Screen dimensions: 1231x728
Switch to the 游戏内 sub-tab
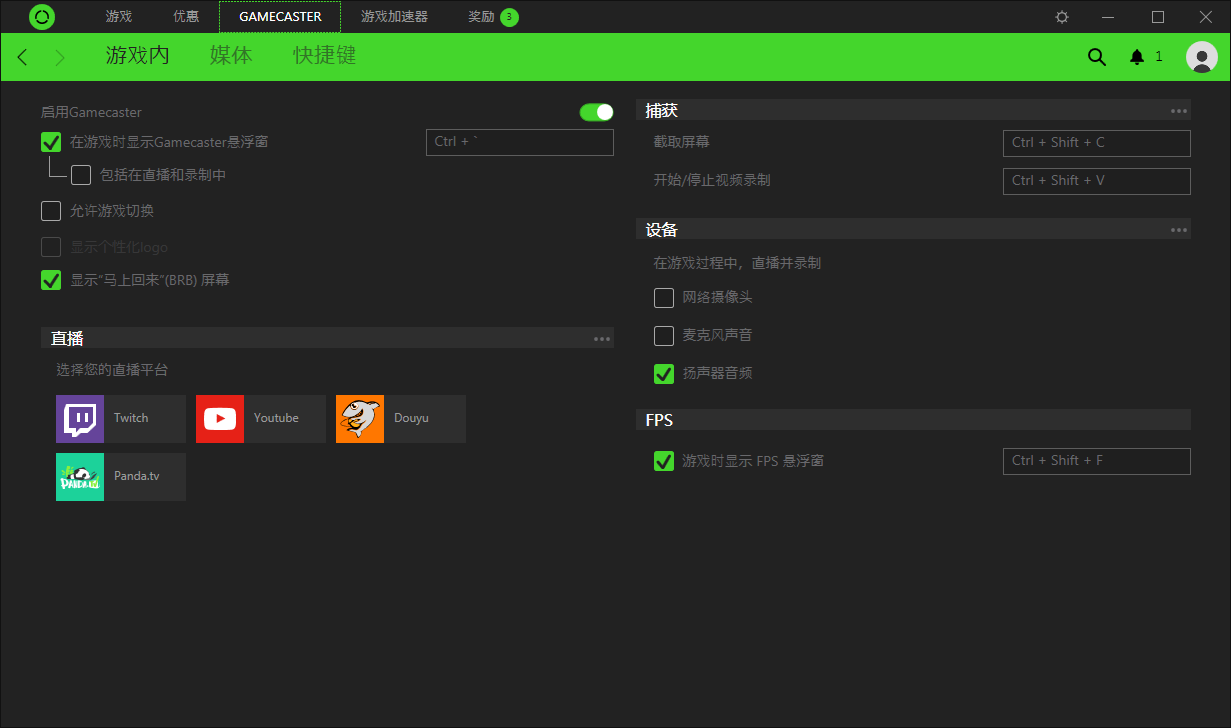click(x=138, y=56)
